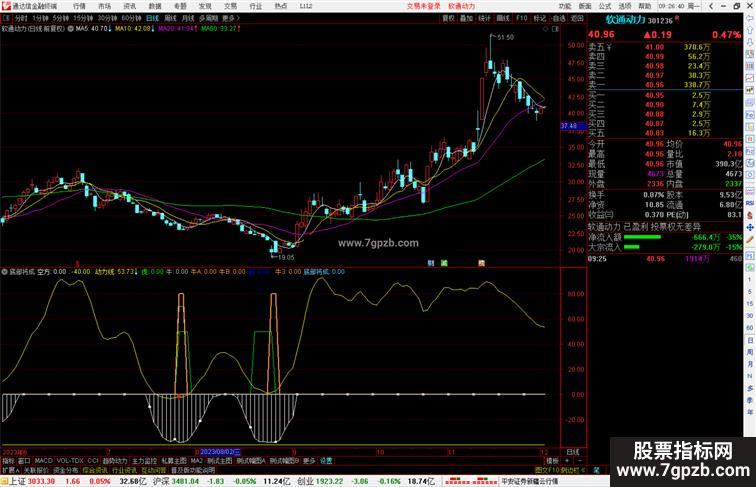The image size is (756, 487).
Task: Click the 创业 index value 1923.22
Action: (330, 481)
